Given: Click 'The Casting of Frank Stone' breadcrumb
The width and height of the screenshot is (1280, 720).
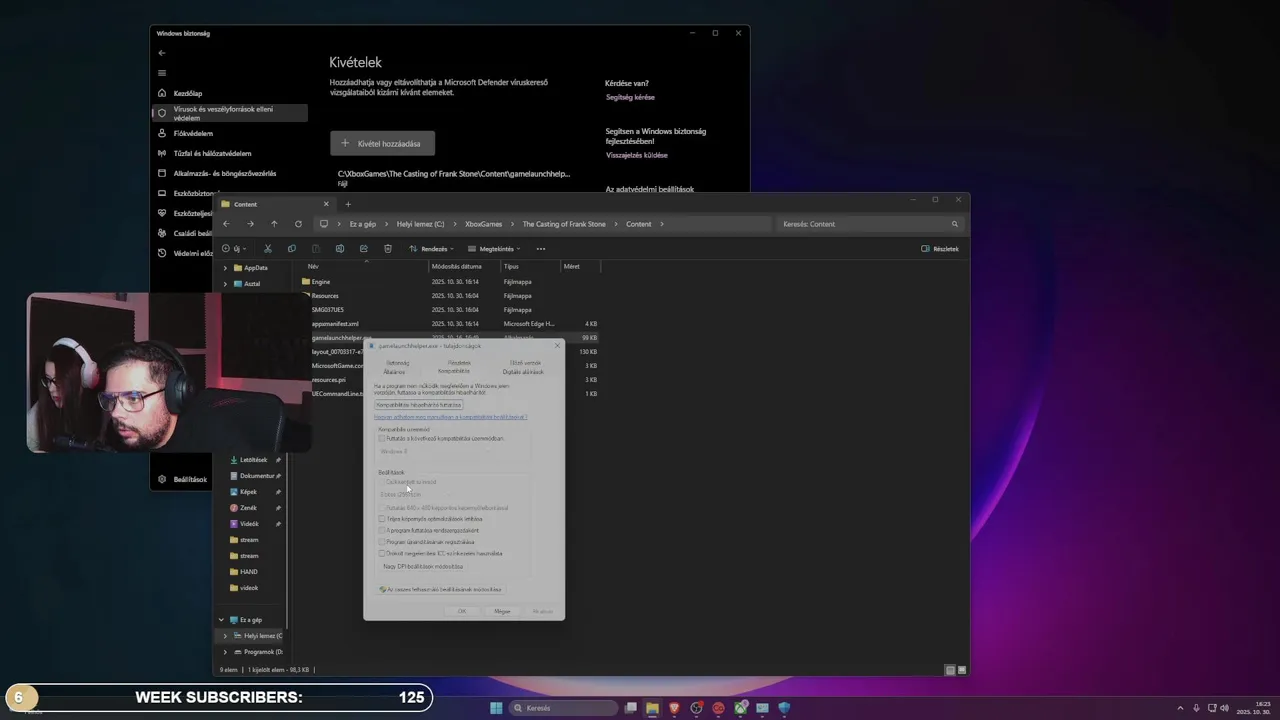Looking at the screenshot, I should tap(564, 224).
